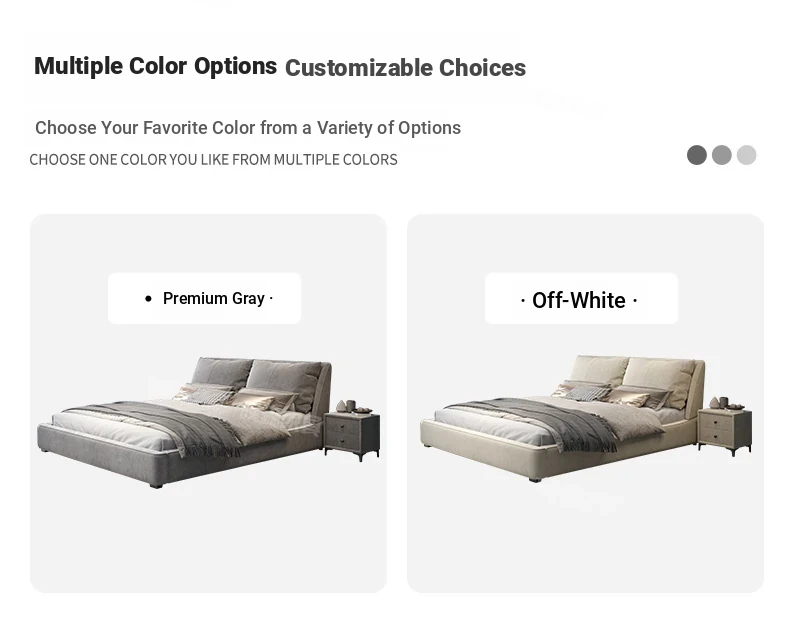This screenshot has height=624, width=790.
Task: Choose the light gray color dot
Action: [746, 155]
